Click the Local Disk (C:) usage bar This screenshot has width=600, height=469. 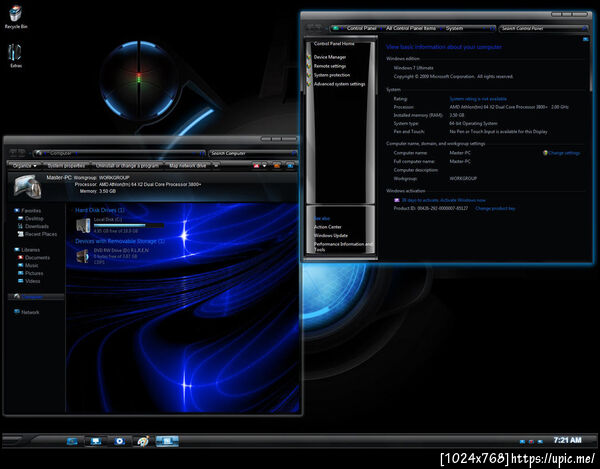(129, 225)
